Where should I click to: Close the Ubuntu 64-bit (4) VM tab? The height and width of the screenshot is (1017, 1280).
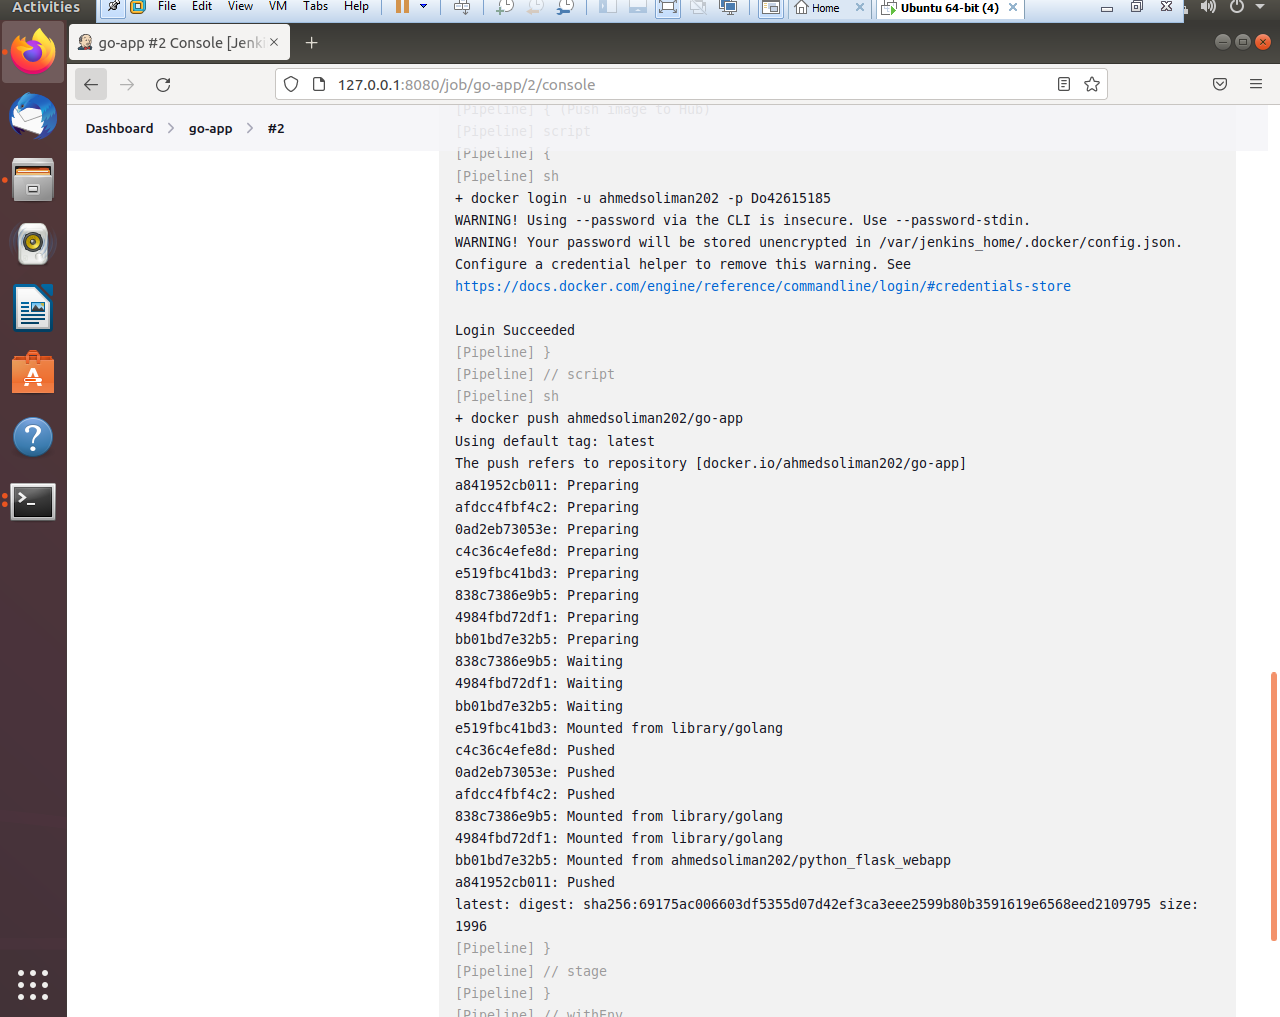[x=1013, y=8]
